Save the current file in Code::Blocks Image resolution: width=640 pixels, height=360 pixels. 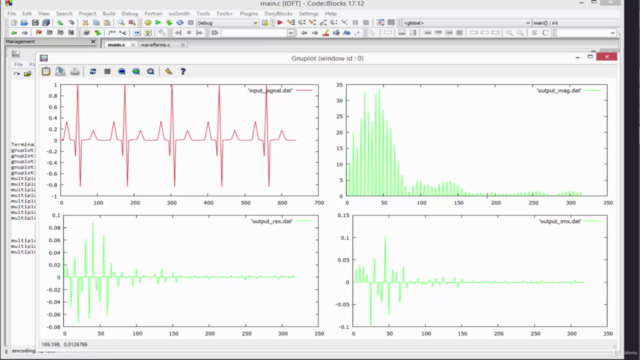click(35, 23)
